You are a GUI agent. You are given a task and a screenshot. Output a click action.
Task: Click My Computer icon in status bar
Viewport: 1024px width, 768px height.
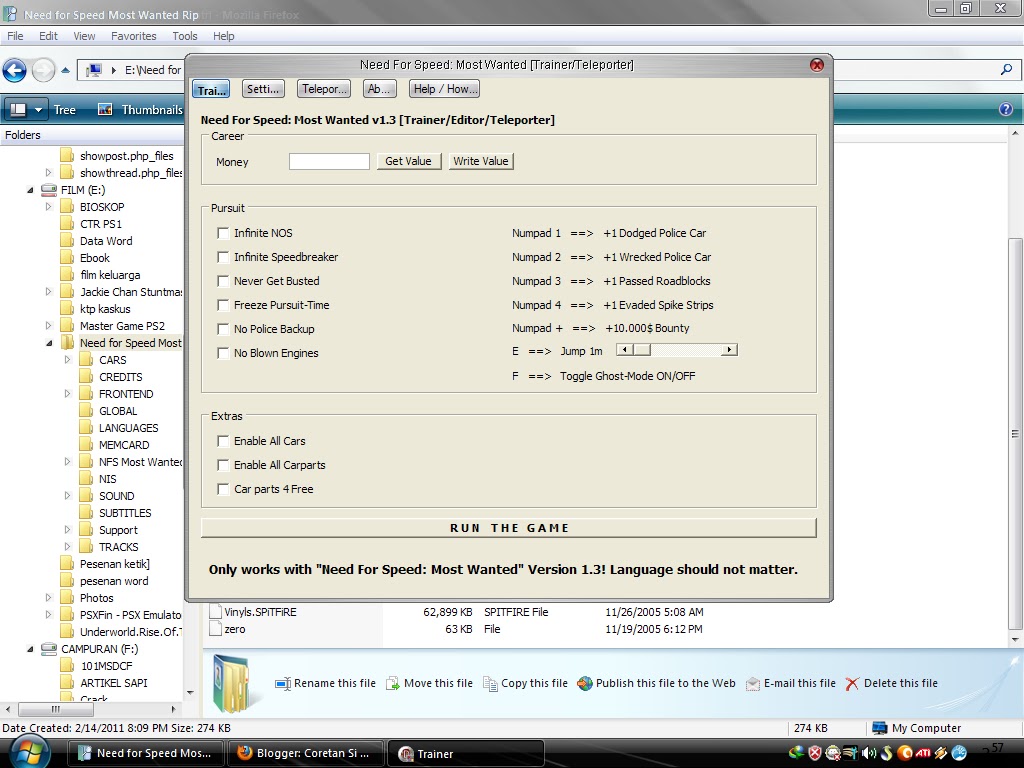coord(880,728)
